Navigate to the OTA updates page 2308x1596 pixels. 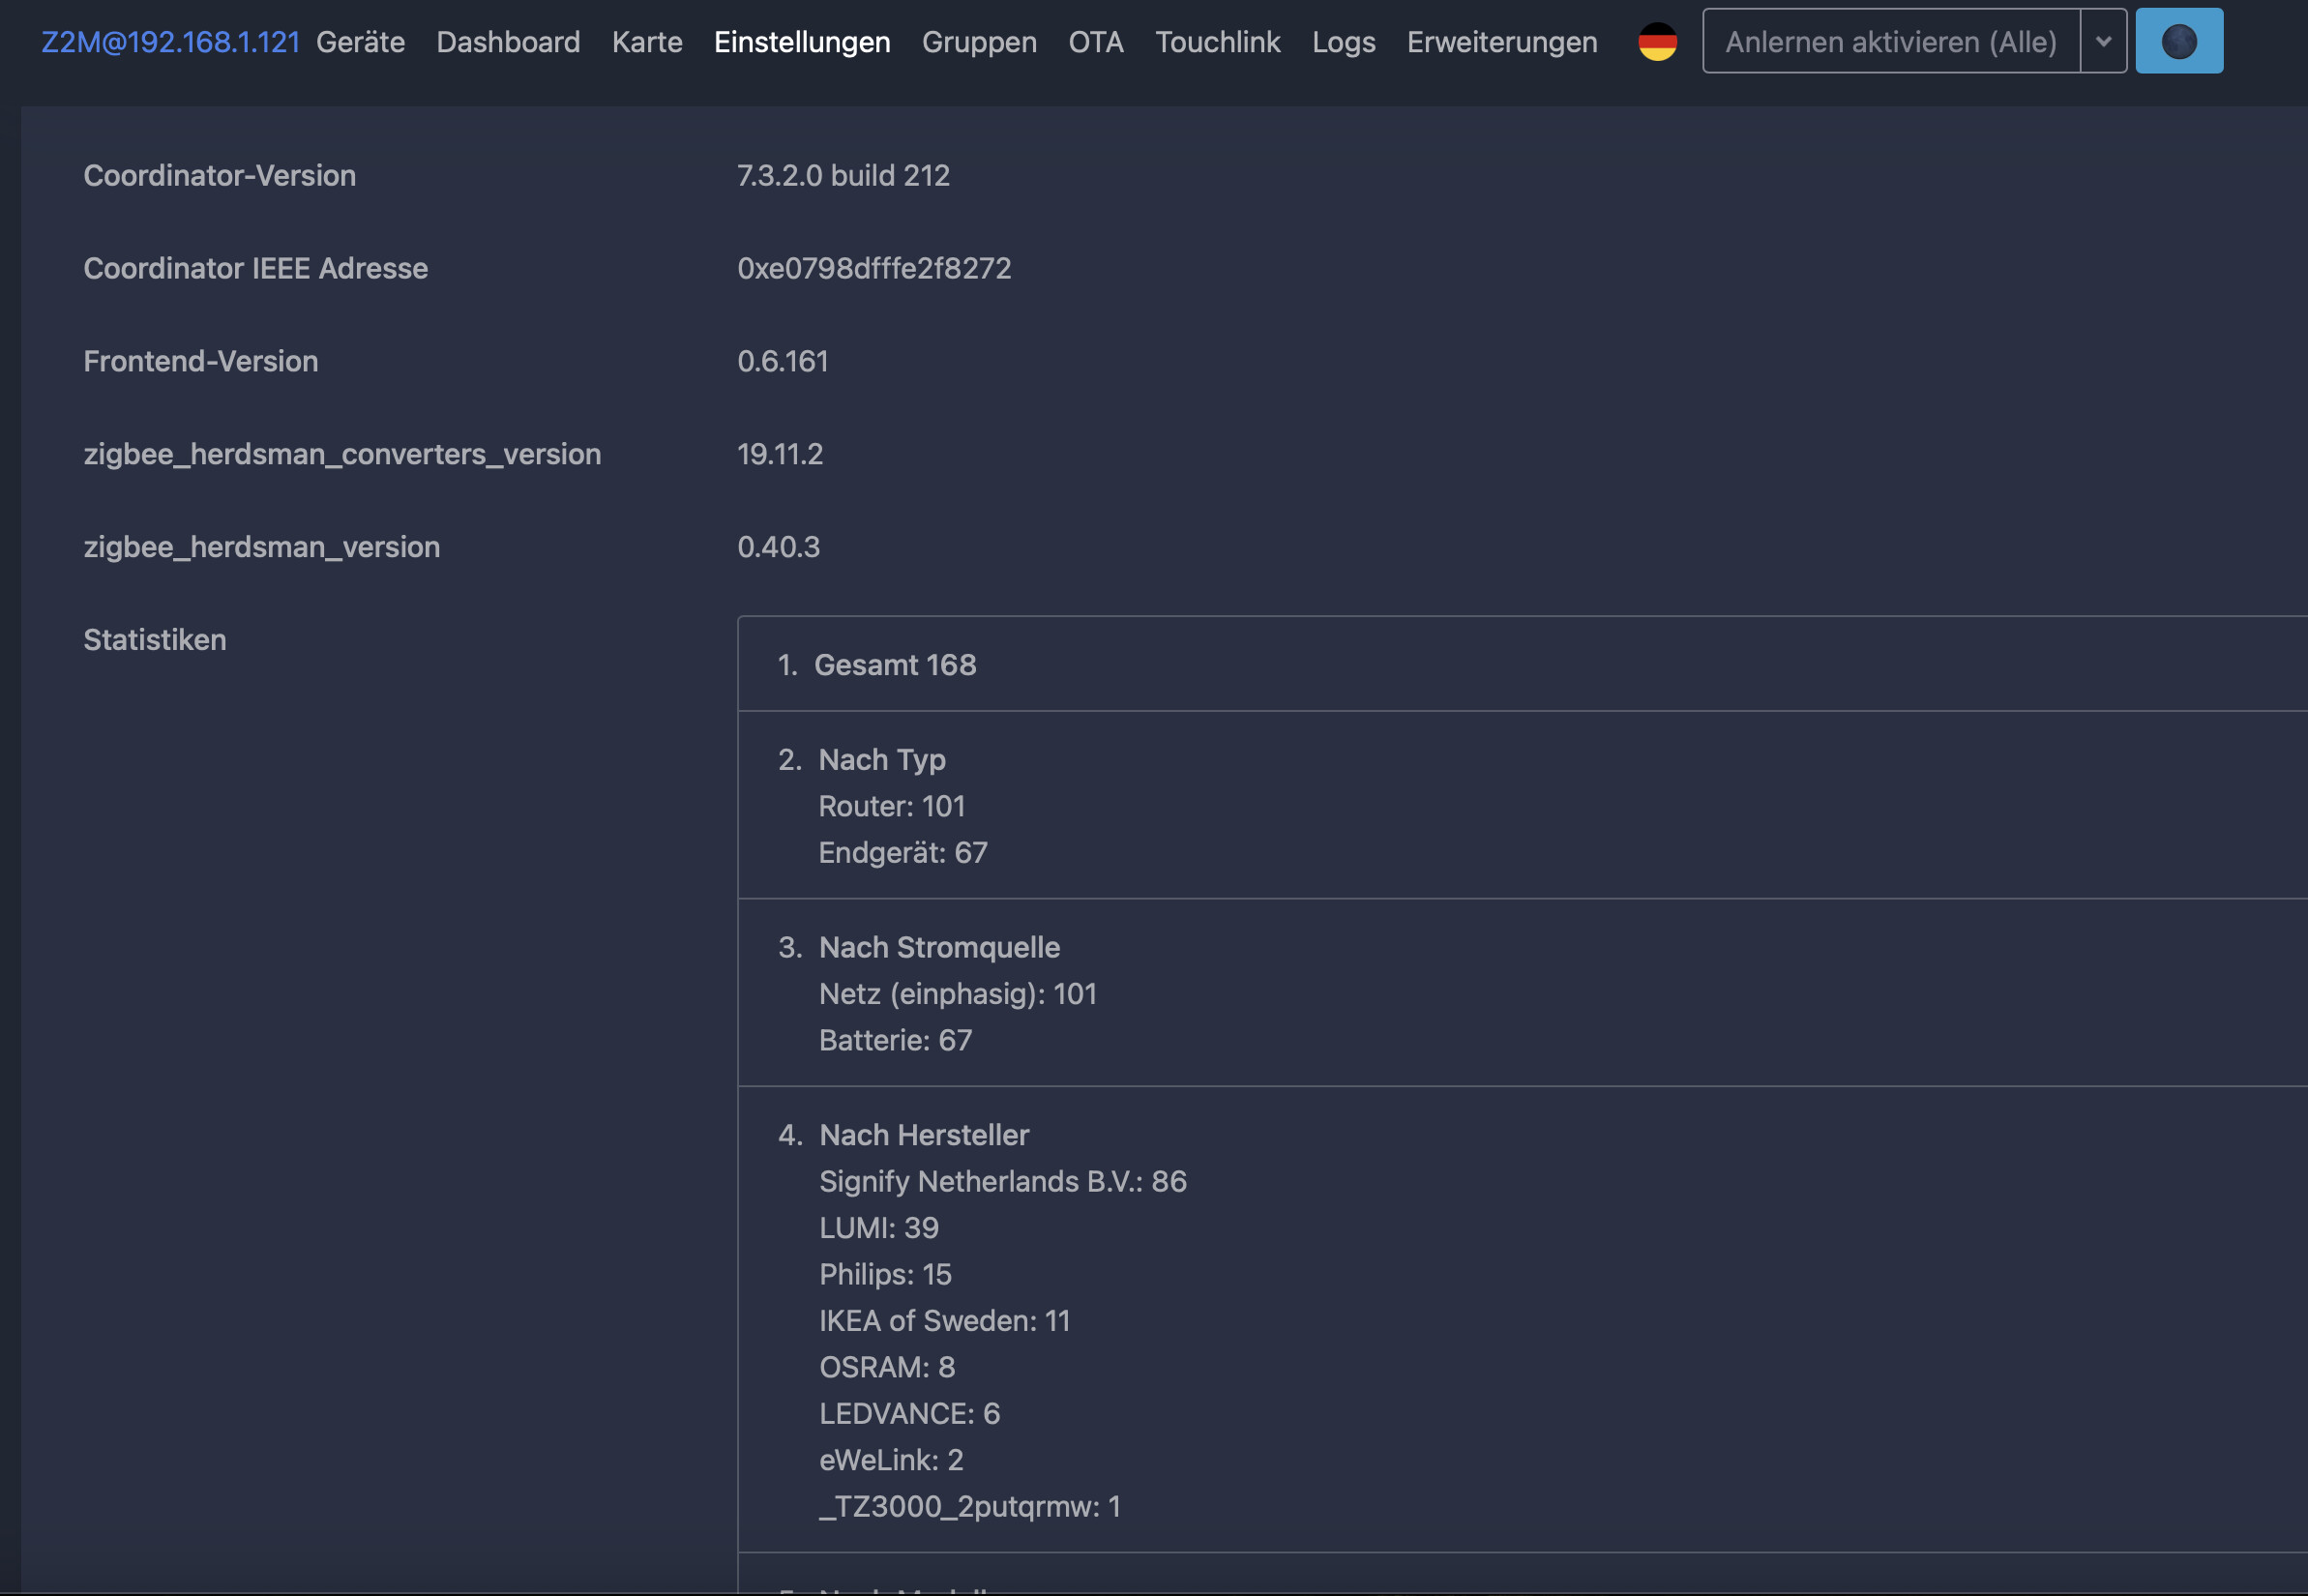(x=1096, y=42)
